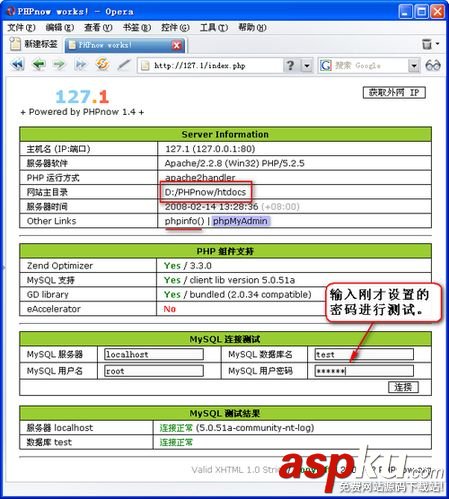This screenshot has width=449, height=499.
Task: Click the D:/PHPnow/htdocs directory text
Action: tap(205, 192)
